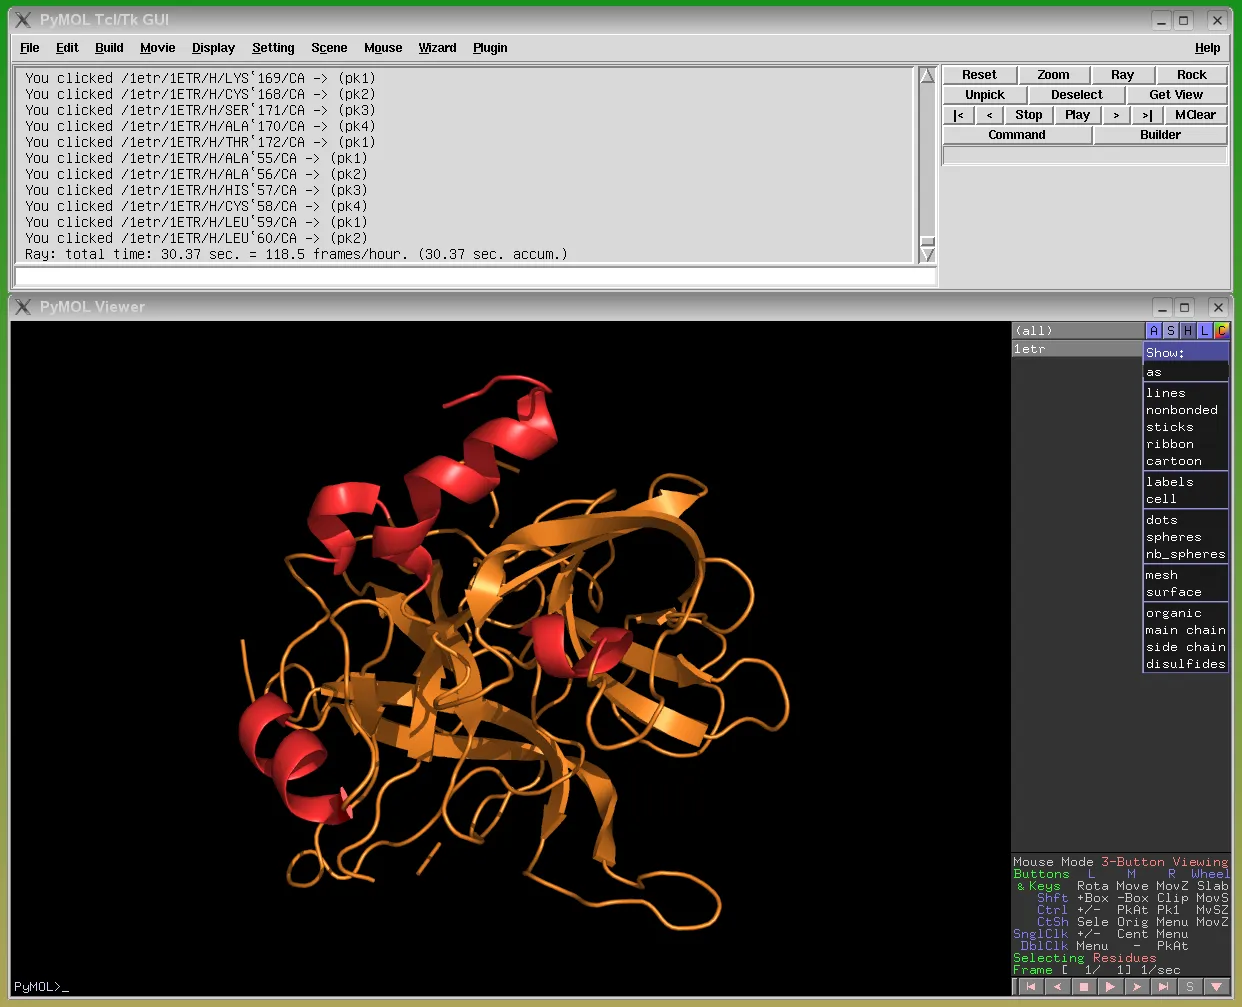Choose 'surface' from the Show menu
Image resolution: width=1242 pixels, height=1007 pixels.
[1173, 592]
